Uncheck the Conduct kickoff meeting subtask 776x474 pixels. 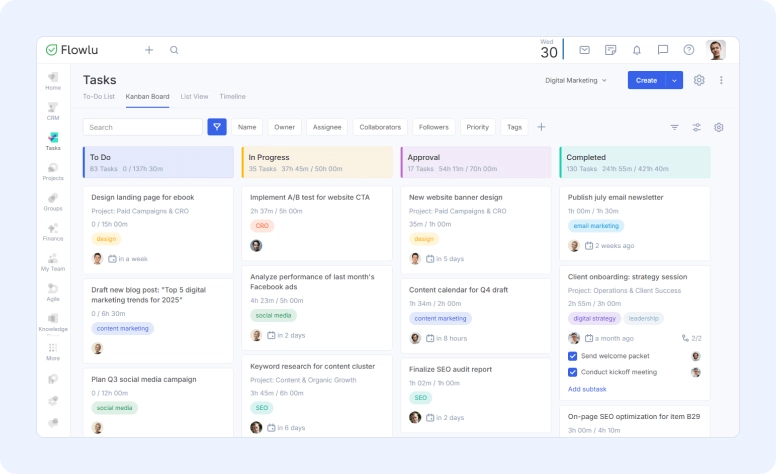[x=572, y=372]
